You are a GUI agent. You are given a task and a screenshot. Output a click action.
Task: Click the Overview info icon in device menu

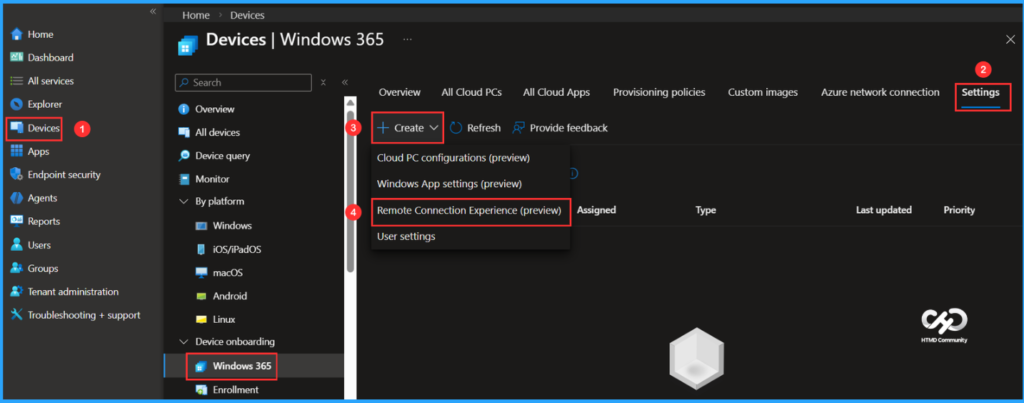tap(184, 109)
